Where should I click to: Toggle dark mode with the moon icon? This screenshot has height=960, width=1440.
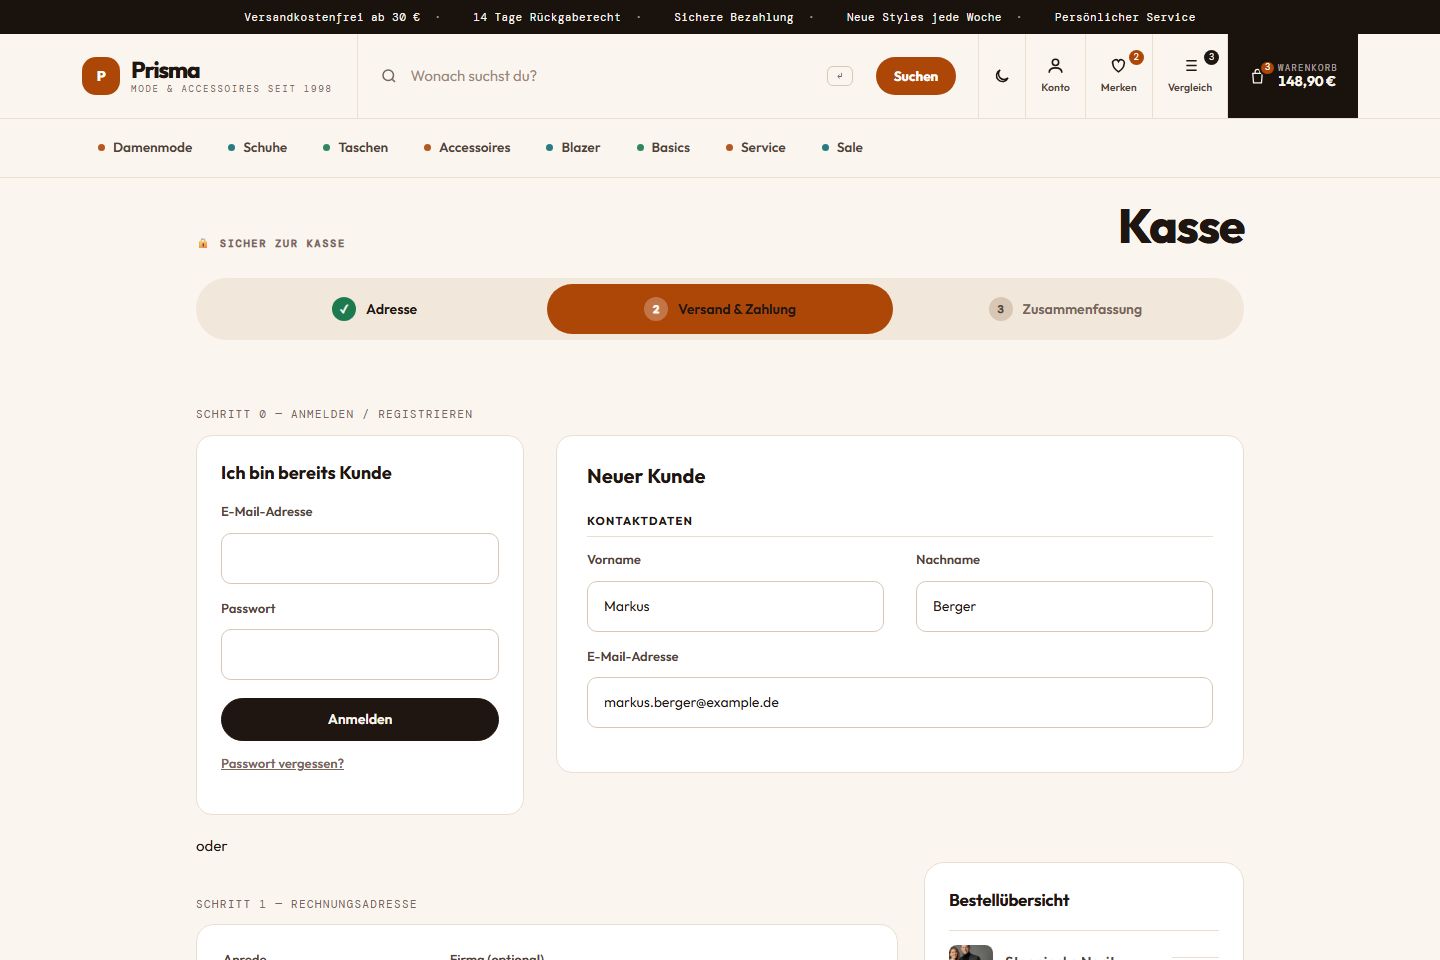tap(1002, 76)
